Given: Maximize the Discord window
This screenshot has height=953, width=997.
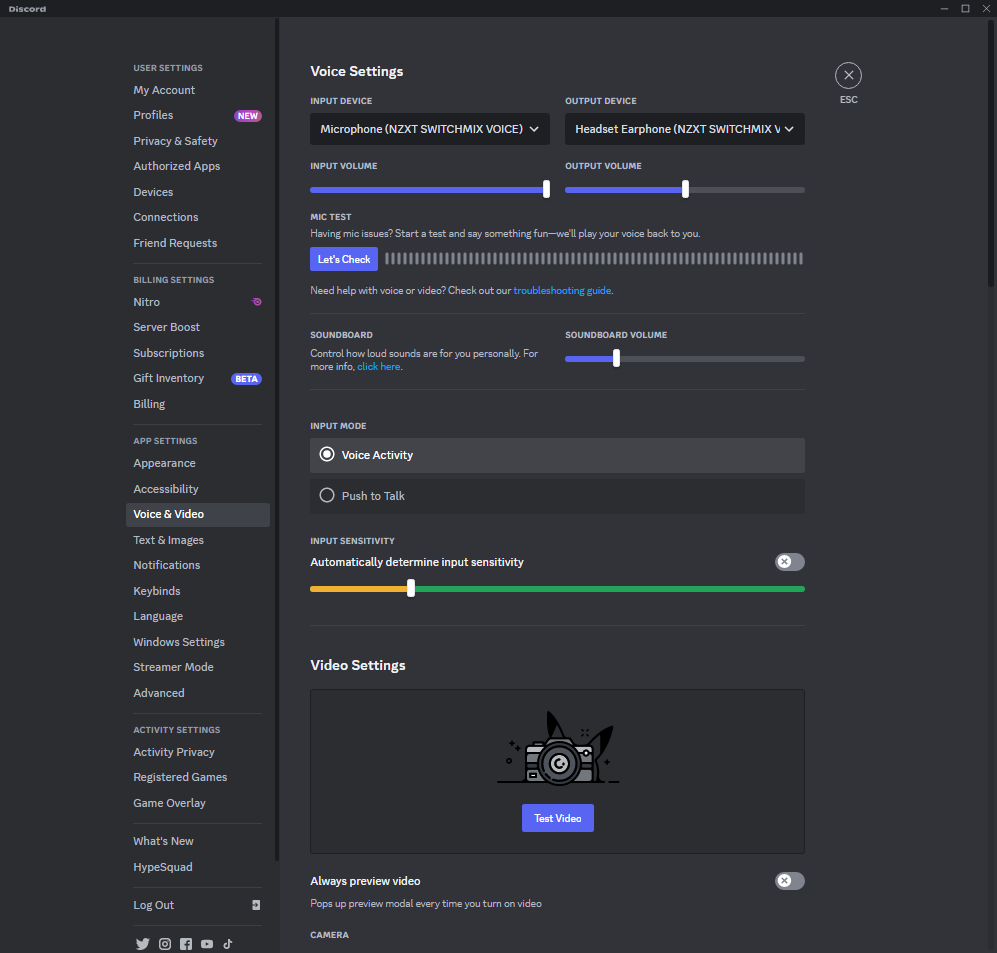Looking at the screenshot, I should point(965,8).
